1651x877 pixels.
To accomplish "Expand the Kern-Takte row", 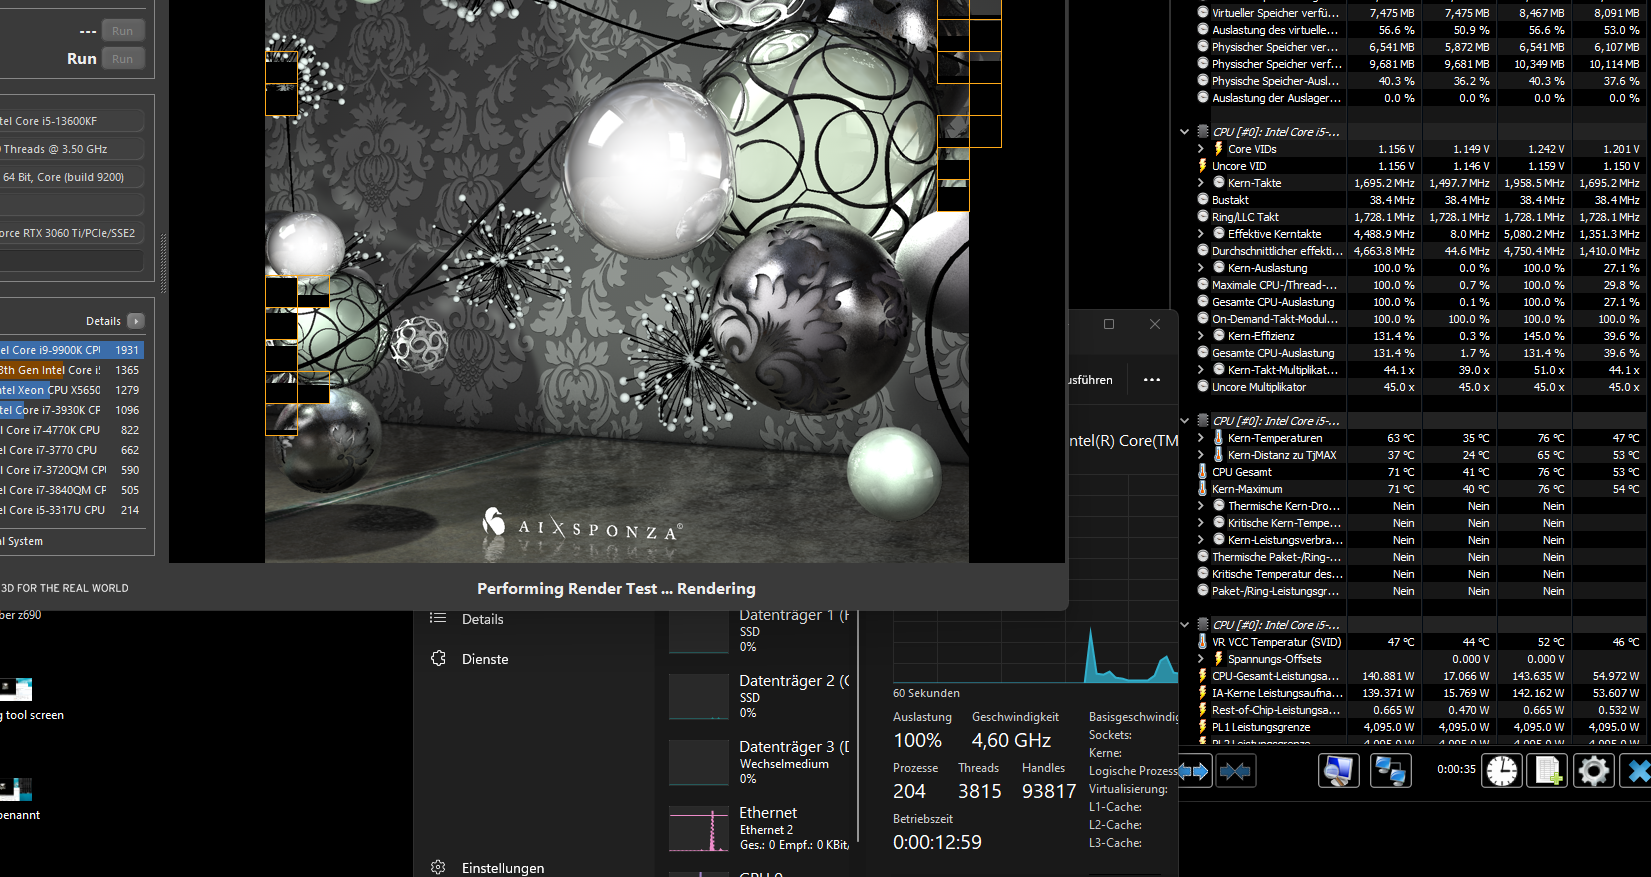I will (x=1201, y=183).
